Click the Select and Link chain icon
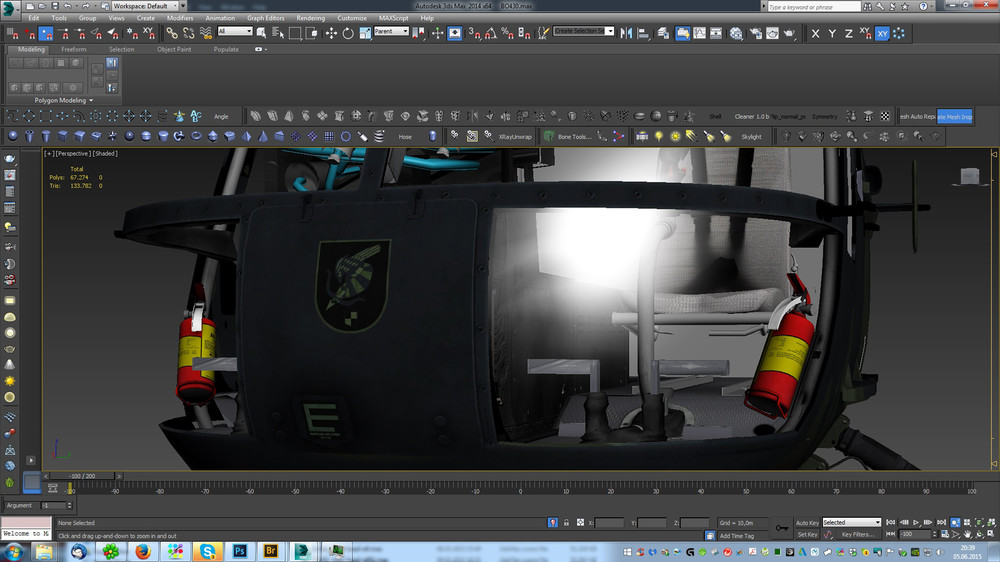Viewport: 1000px width, 562px height. [173, 33]
